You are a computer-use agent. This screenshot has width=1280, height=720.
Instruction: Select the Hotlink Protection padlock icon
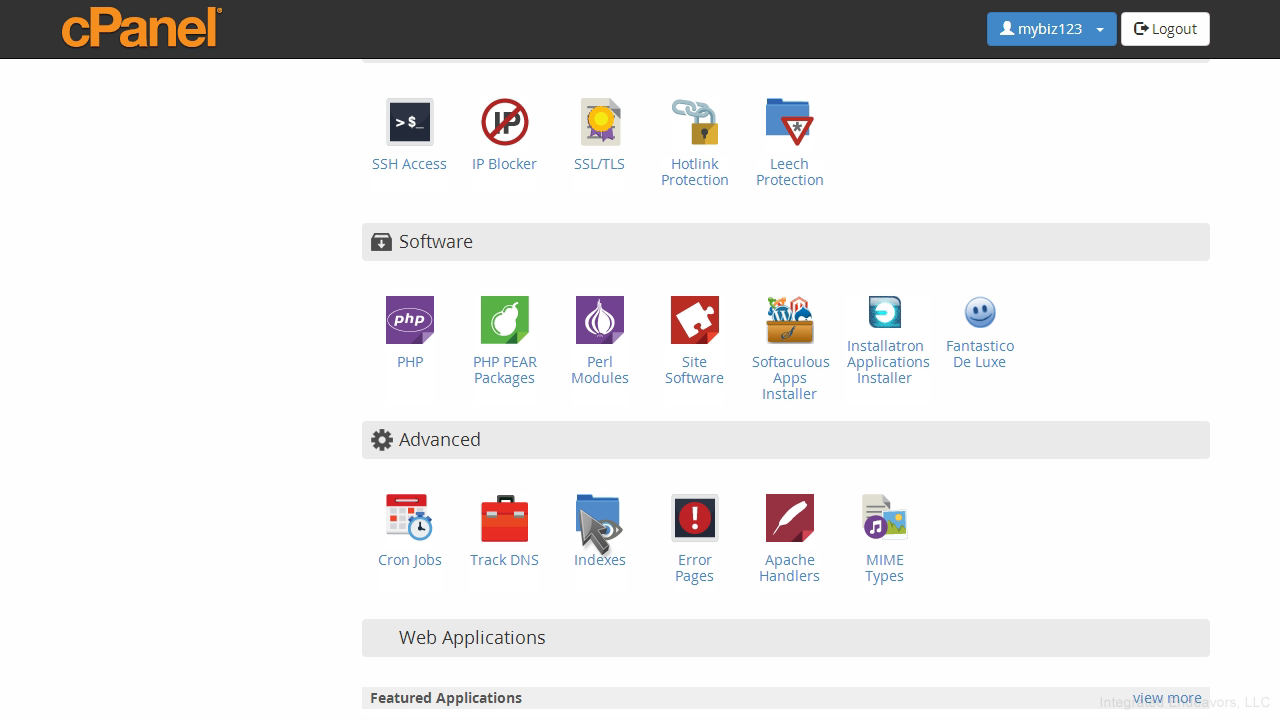694,123
